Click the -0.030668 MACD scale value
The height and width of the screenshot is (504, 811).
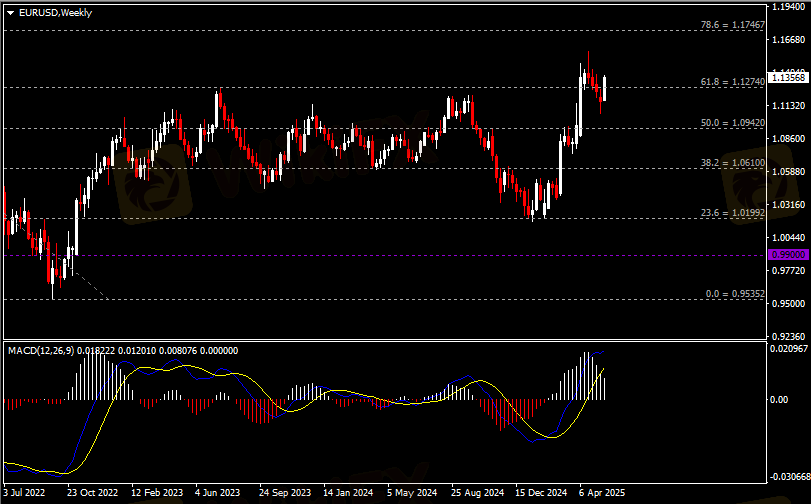789,477
